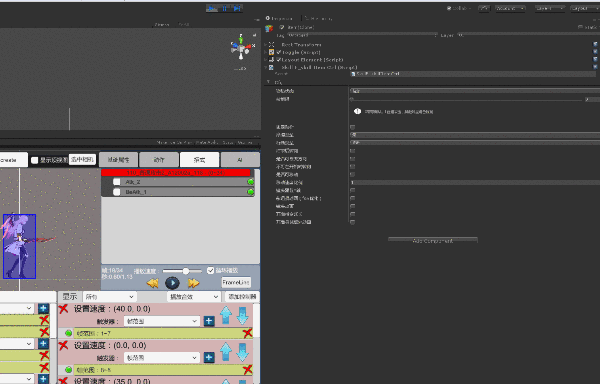Click the yellow rewind arrows in animation preview

pyautogui.click(x=153, y=283)
